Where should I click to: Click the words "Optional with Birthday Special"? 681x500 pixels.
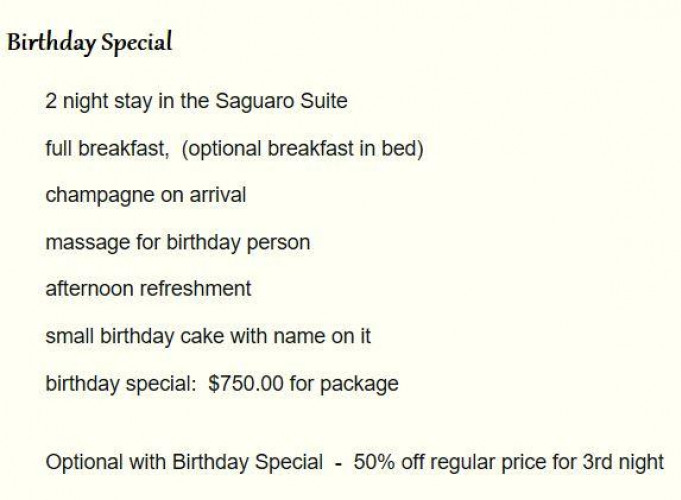tap(184, 463)
